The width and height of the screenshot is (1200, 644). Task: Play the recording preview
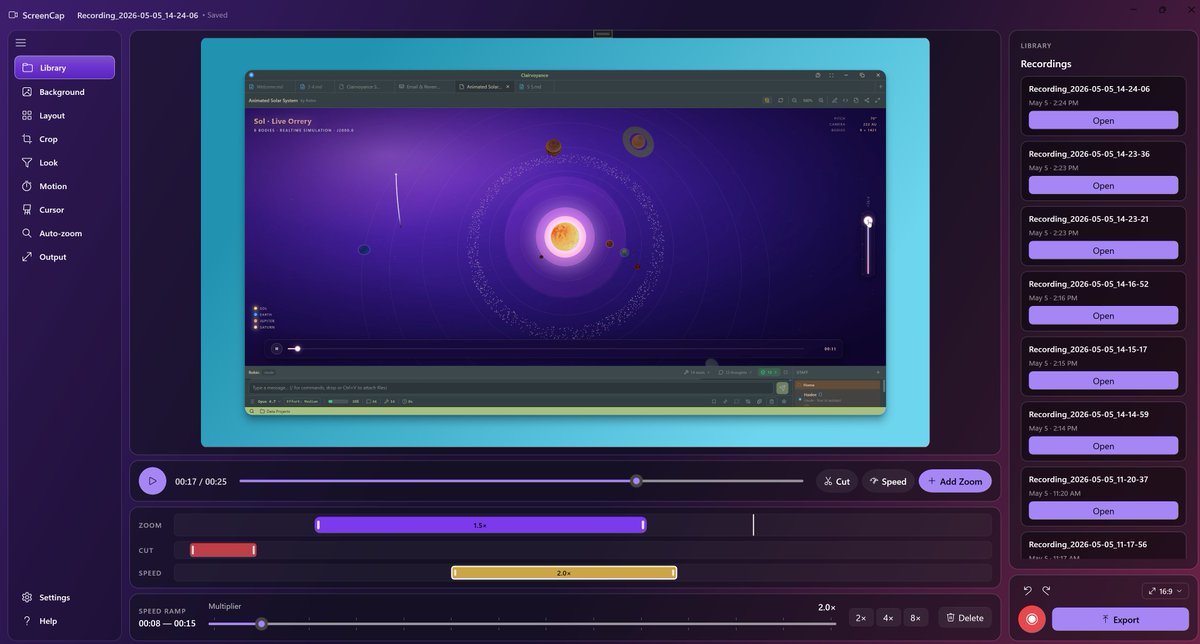tap(153, 481)
